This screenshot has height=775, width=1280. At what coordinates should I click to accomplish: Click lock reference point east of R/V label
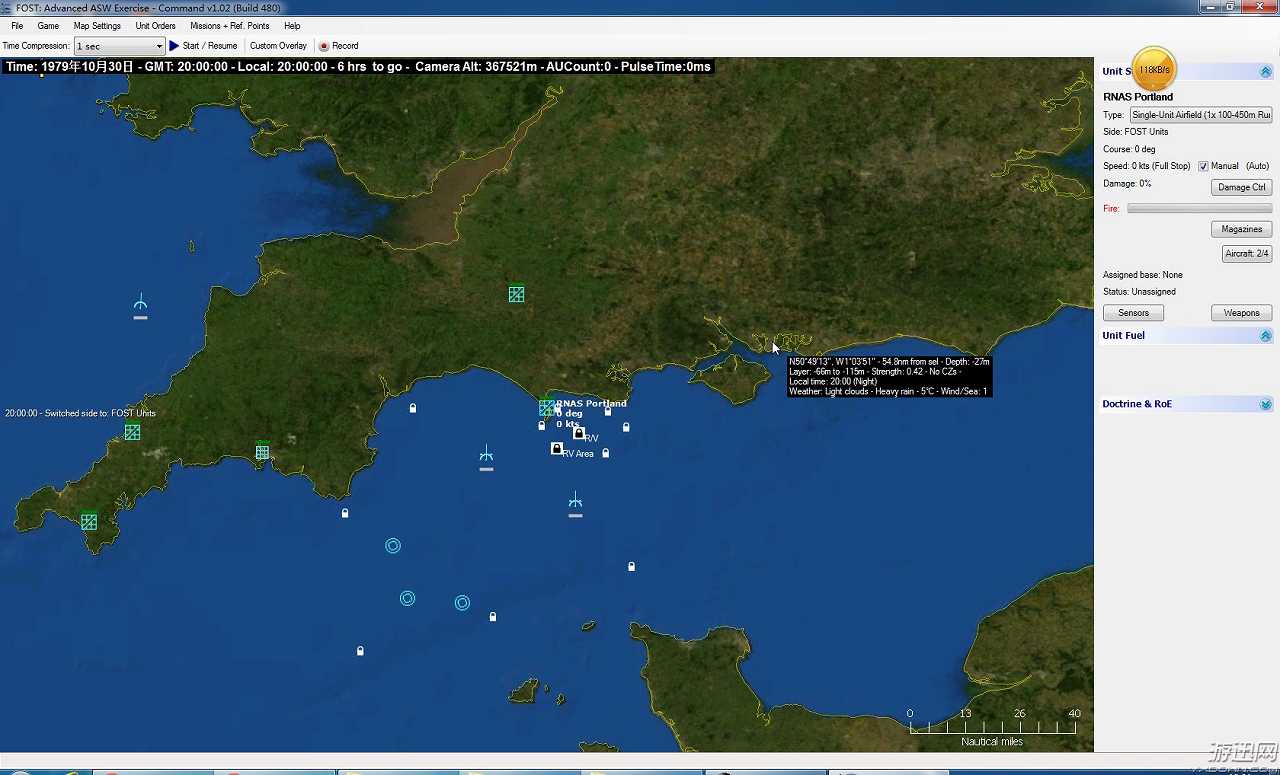click(626, 427)
